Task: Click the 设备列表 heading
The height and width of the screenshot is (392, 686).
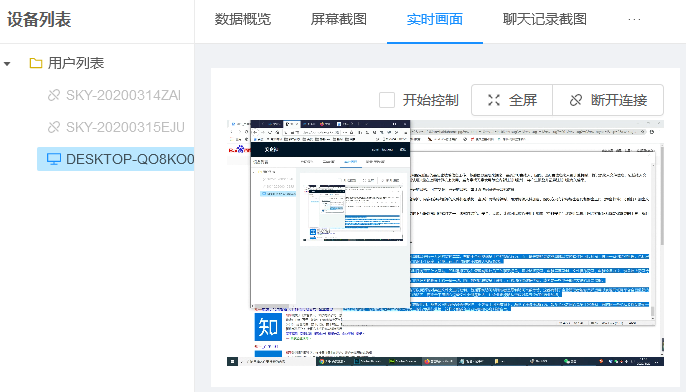Action: click(39, 20)
